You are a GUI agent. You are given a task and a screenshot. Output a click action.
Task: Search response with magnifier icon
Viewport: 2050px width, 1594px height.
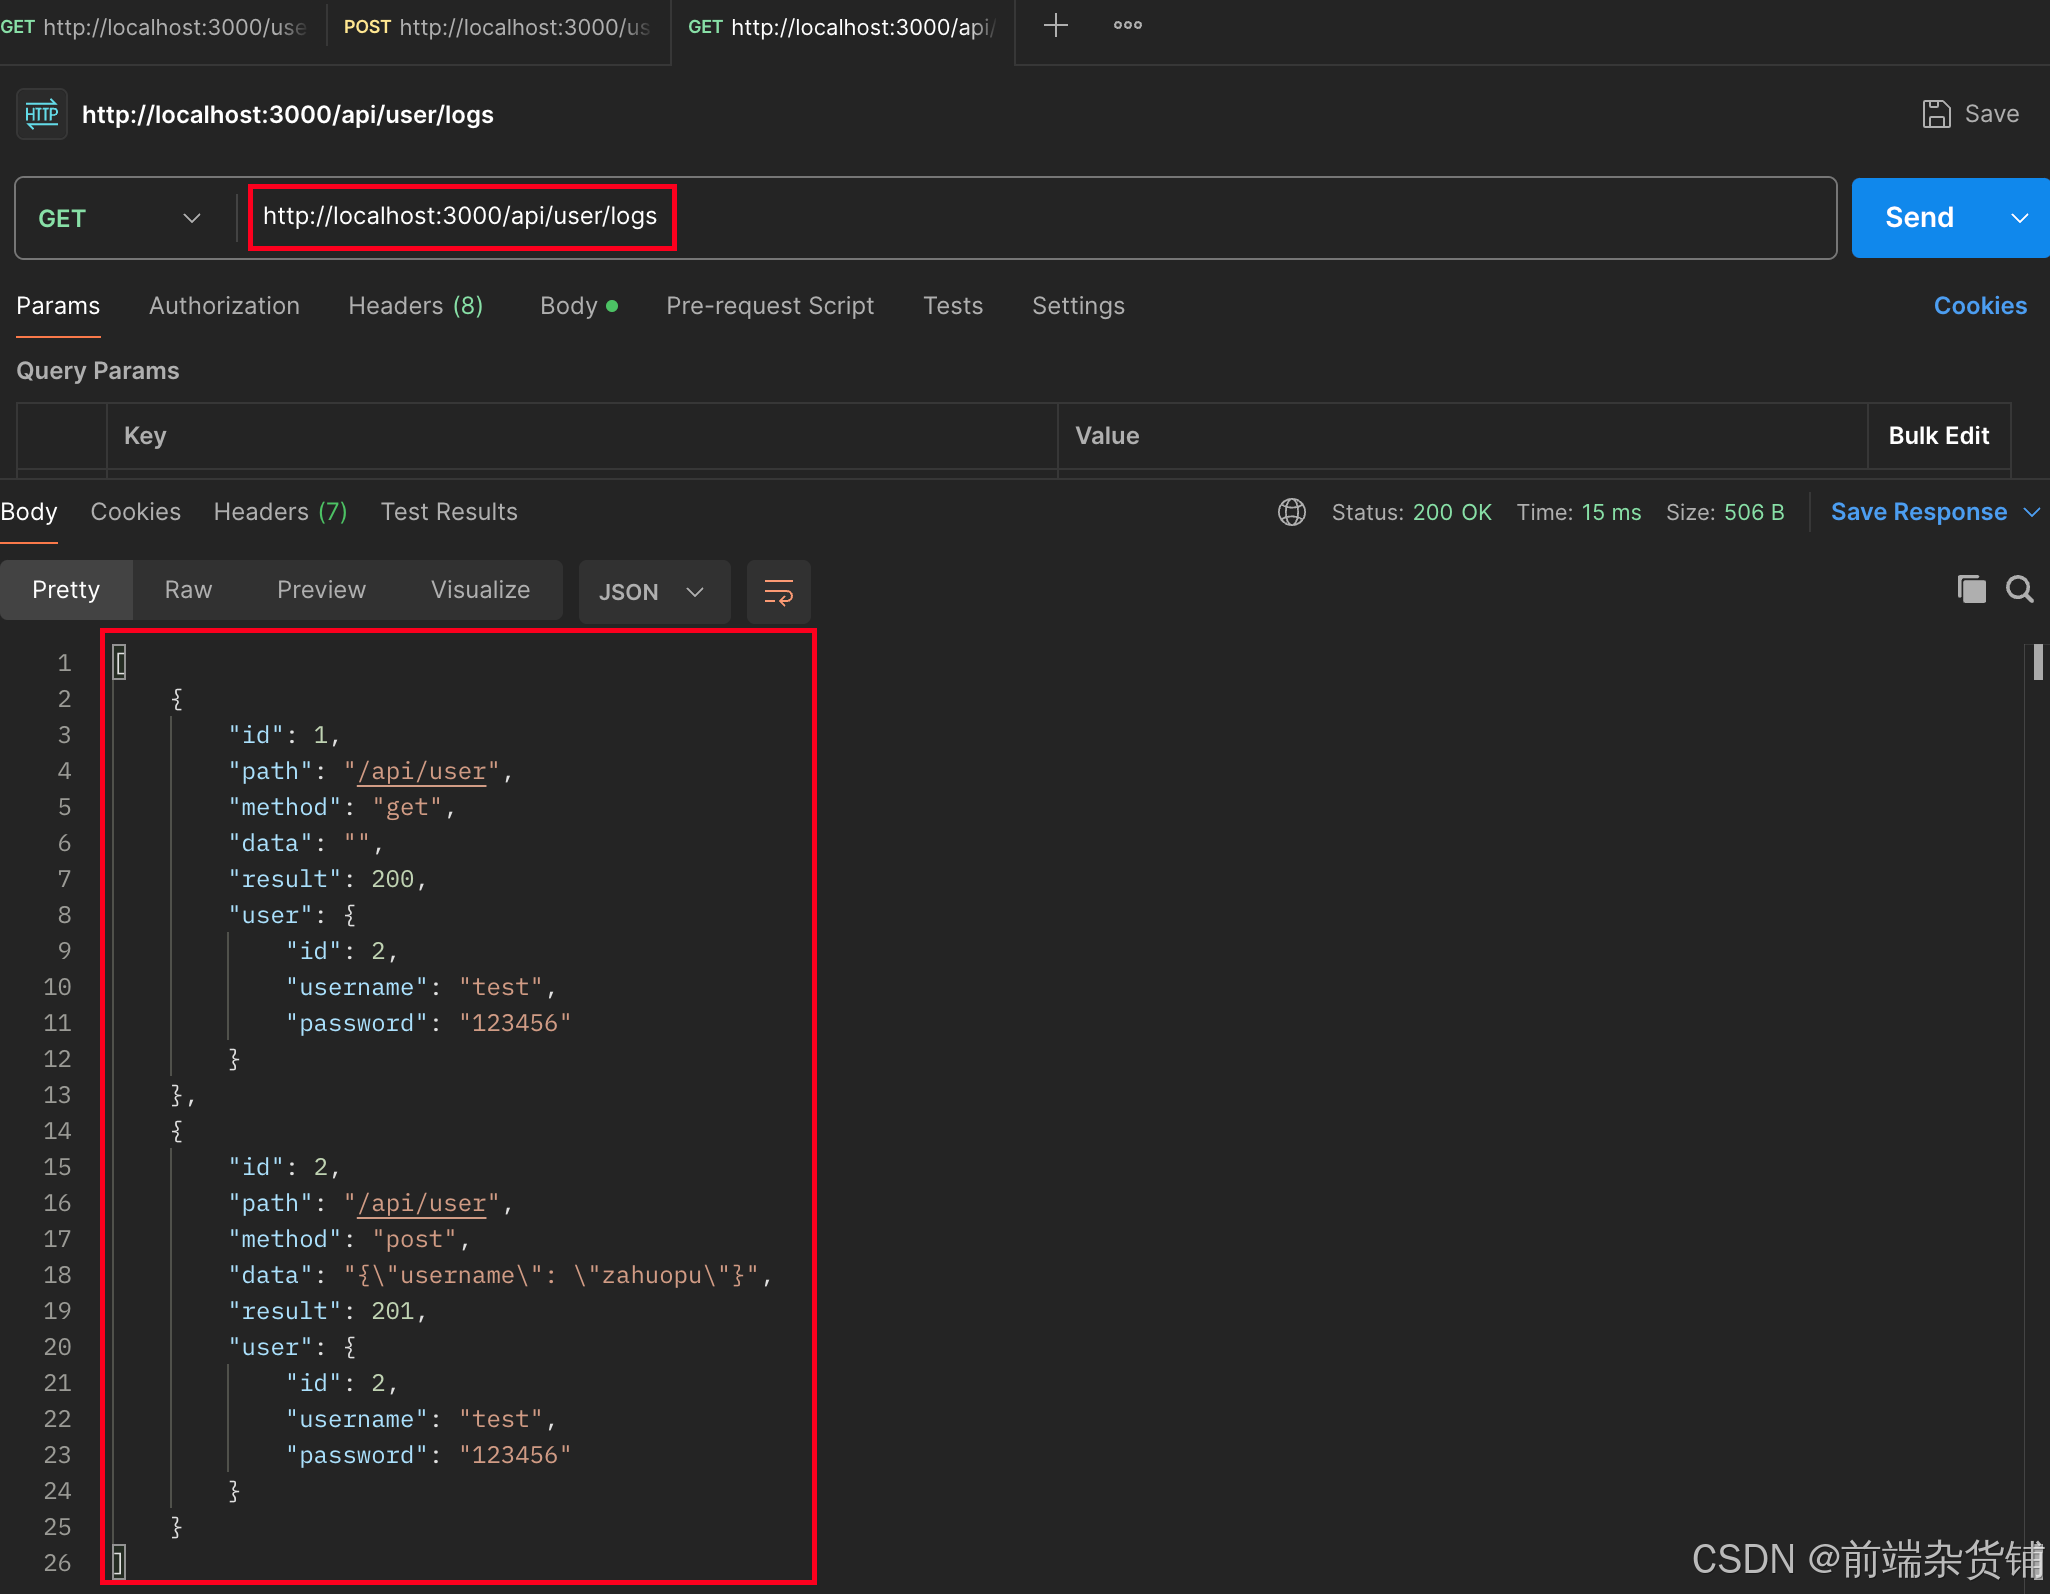(2020, 589)
